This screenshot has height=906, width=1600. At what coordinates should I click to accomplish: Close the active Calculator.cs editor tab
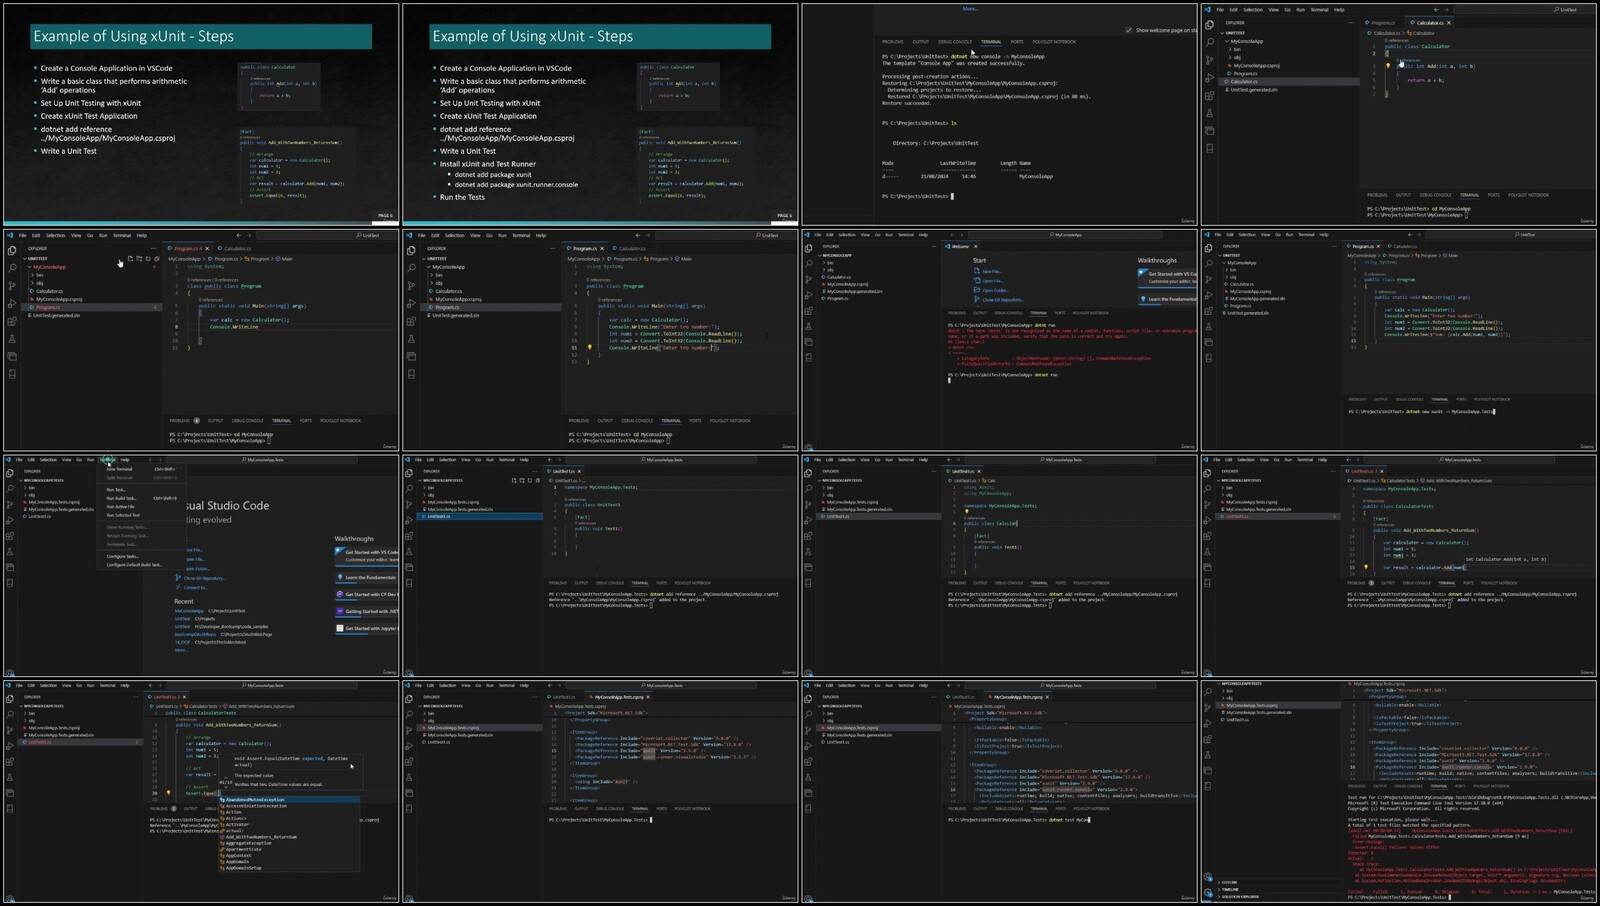[x=1449, y=22]
